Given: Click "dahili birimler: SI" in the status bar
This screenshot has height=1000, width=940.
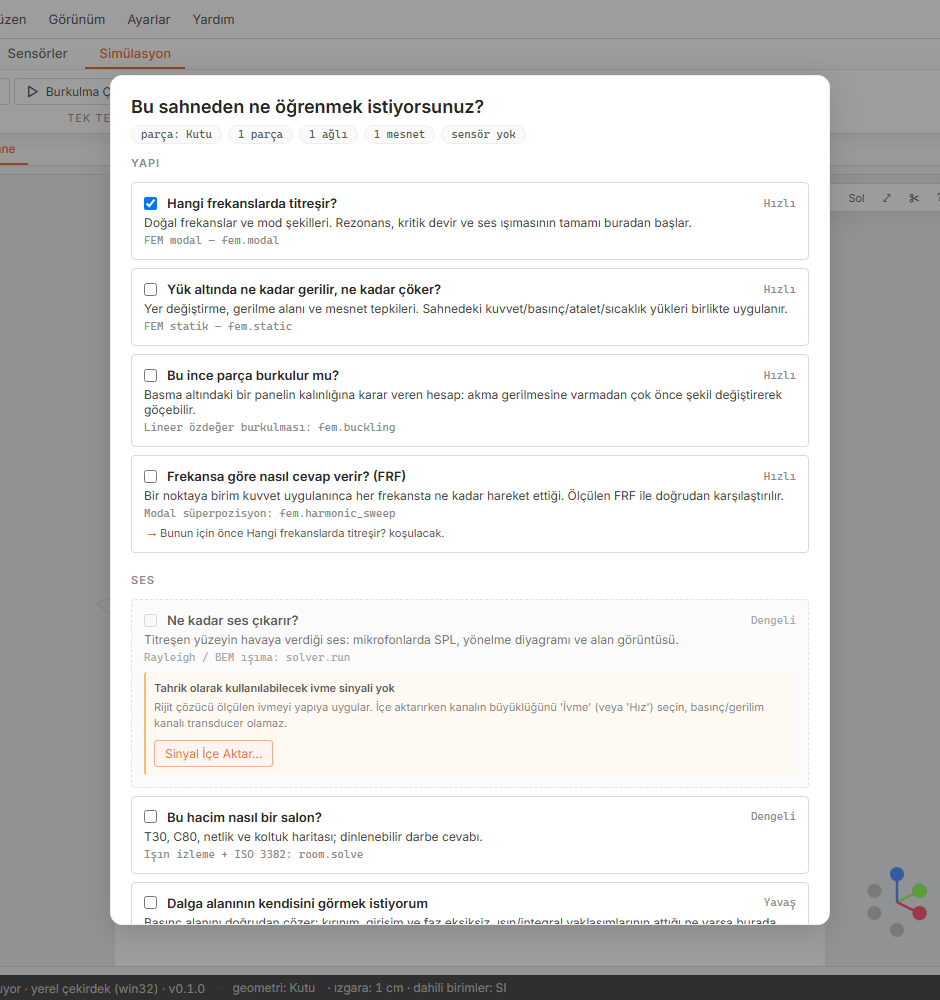Looking at the screenshot, I should tap(460, 988).
